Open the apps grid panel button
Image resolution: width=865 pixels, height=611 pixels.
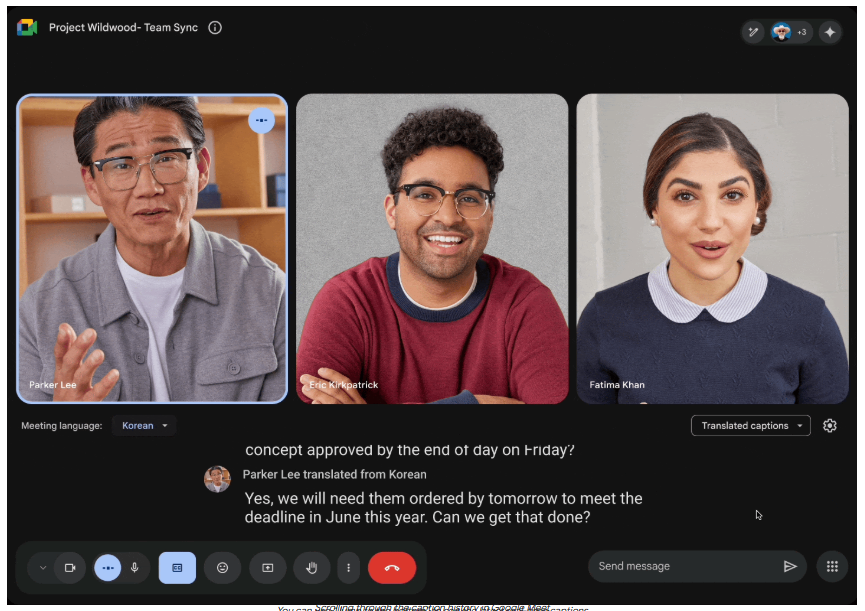point(831,567)
